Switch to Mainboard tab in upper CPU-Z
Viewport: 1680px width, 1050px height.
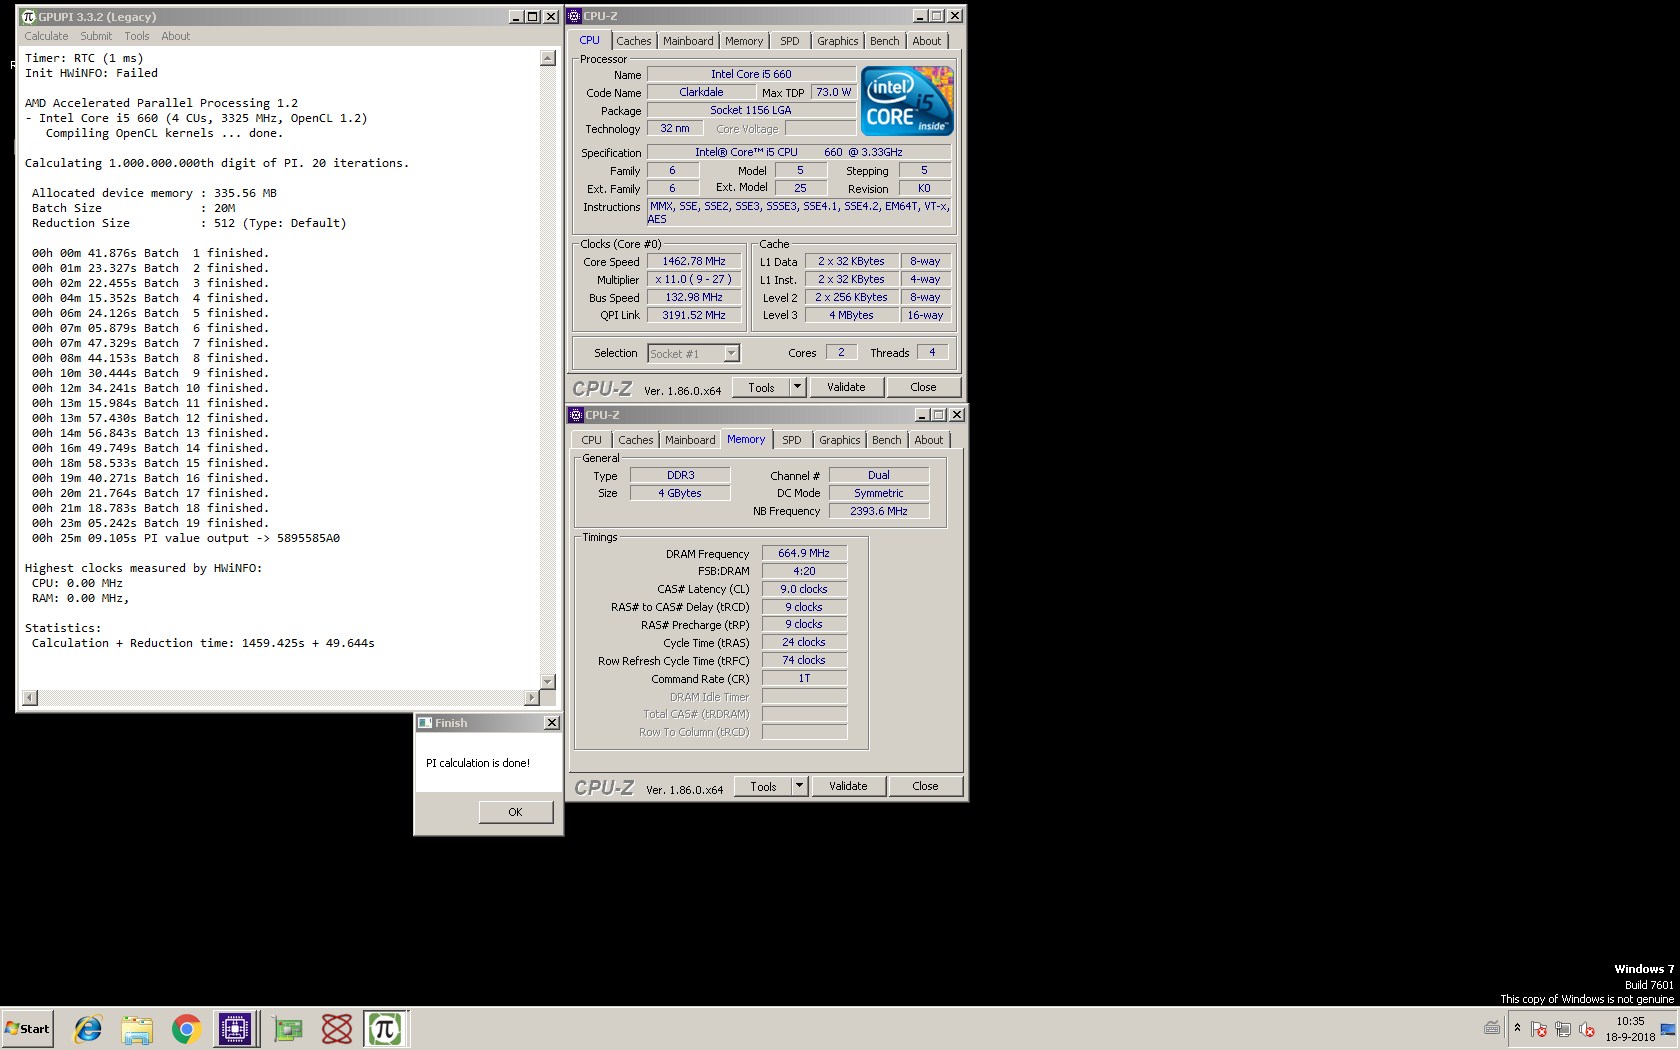[688, 41]
